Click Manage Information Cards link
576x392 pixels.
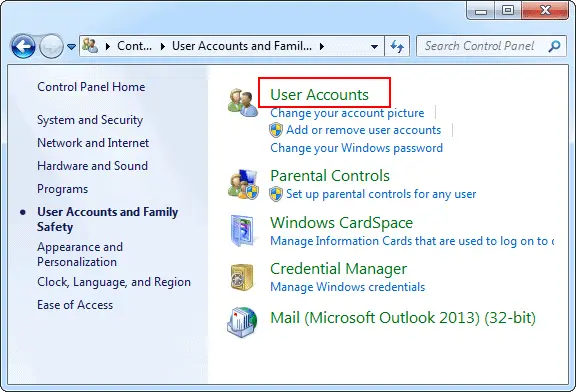[x=412, y=241]
